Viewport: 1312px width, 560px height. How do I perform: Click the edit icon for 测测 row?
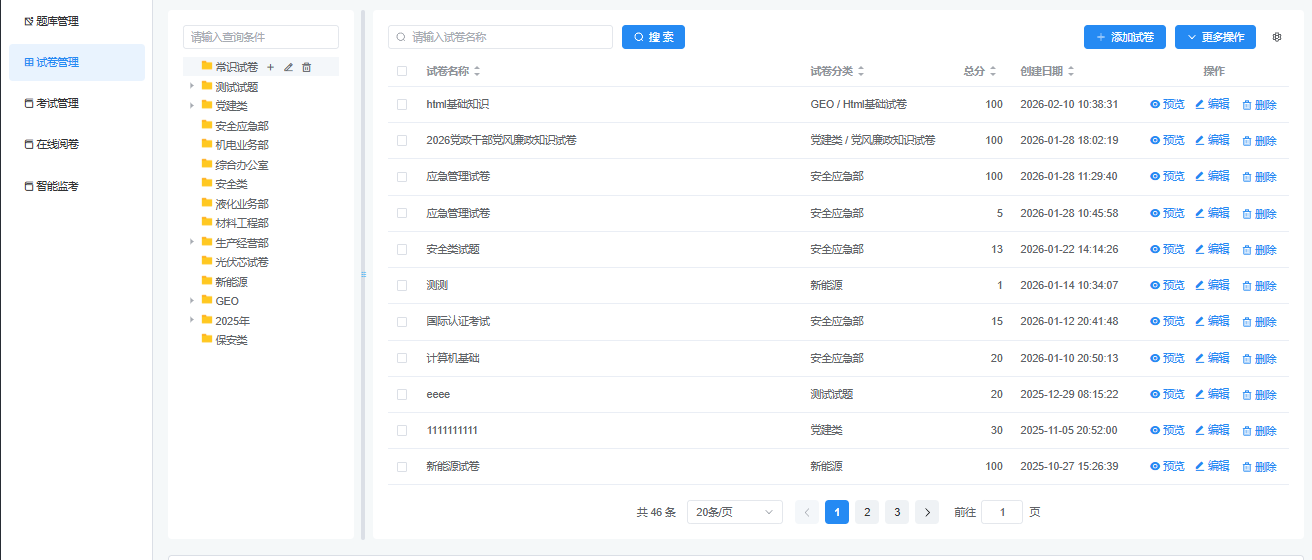pyautogui.click(x=1200, y=285)
